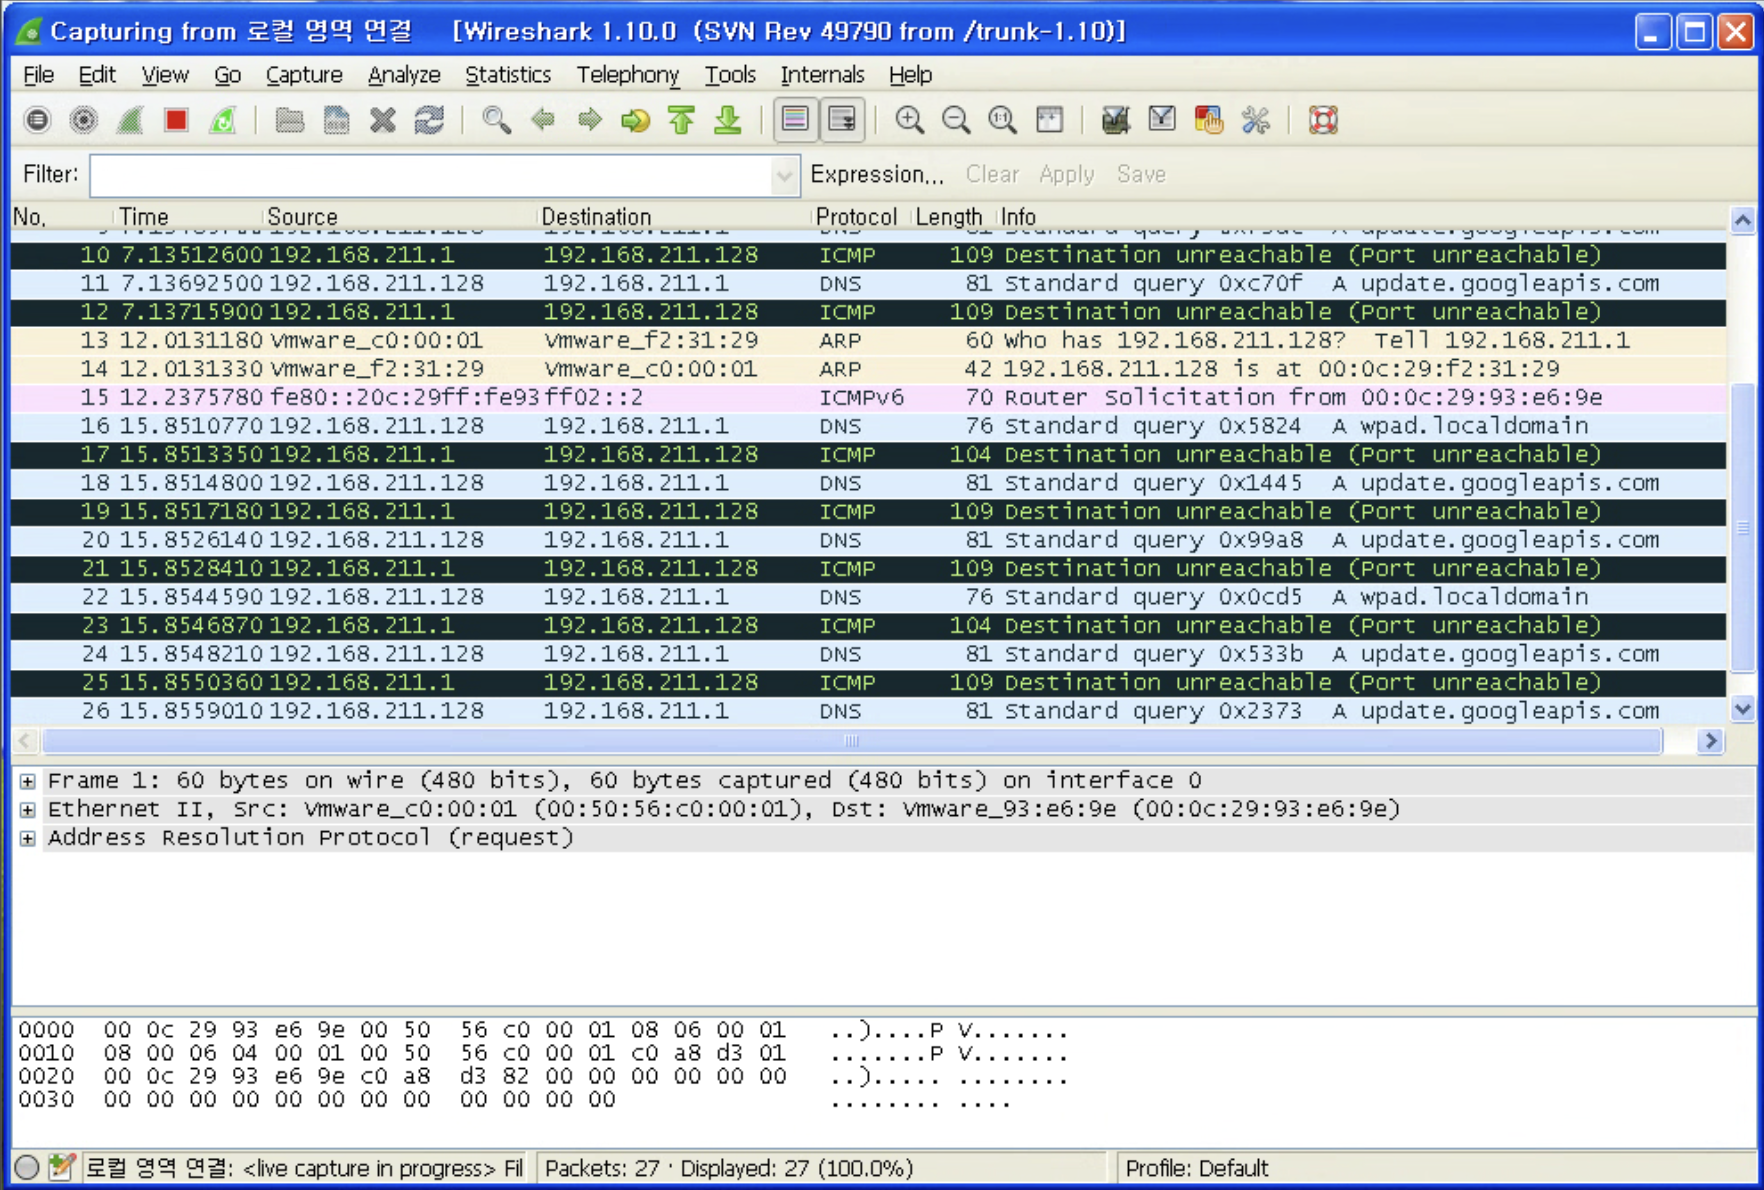Open help lifebuoy icon
This screenshot has width=1764, height=1190.
point(1323,120)
